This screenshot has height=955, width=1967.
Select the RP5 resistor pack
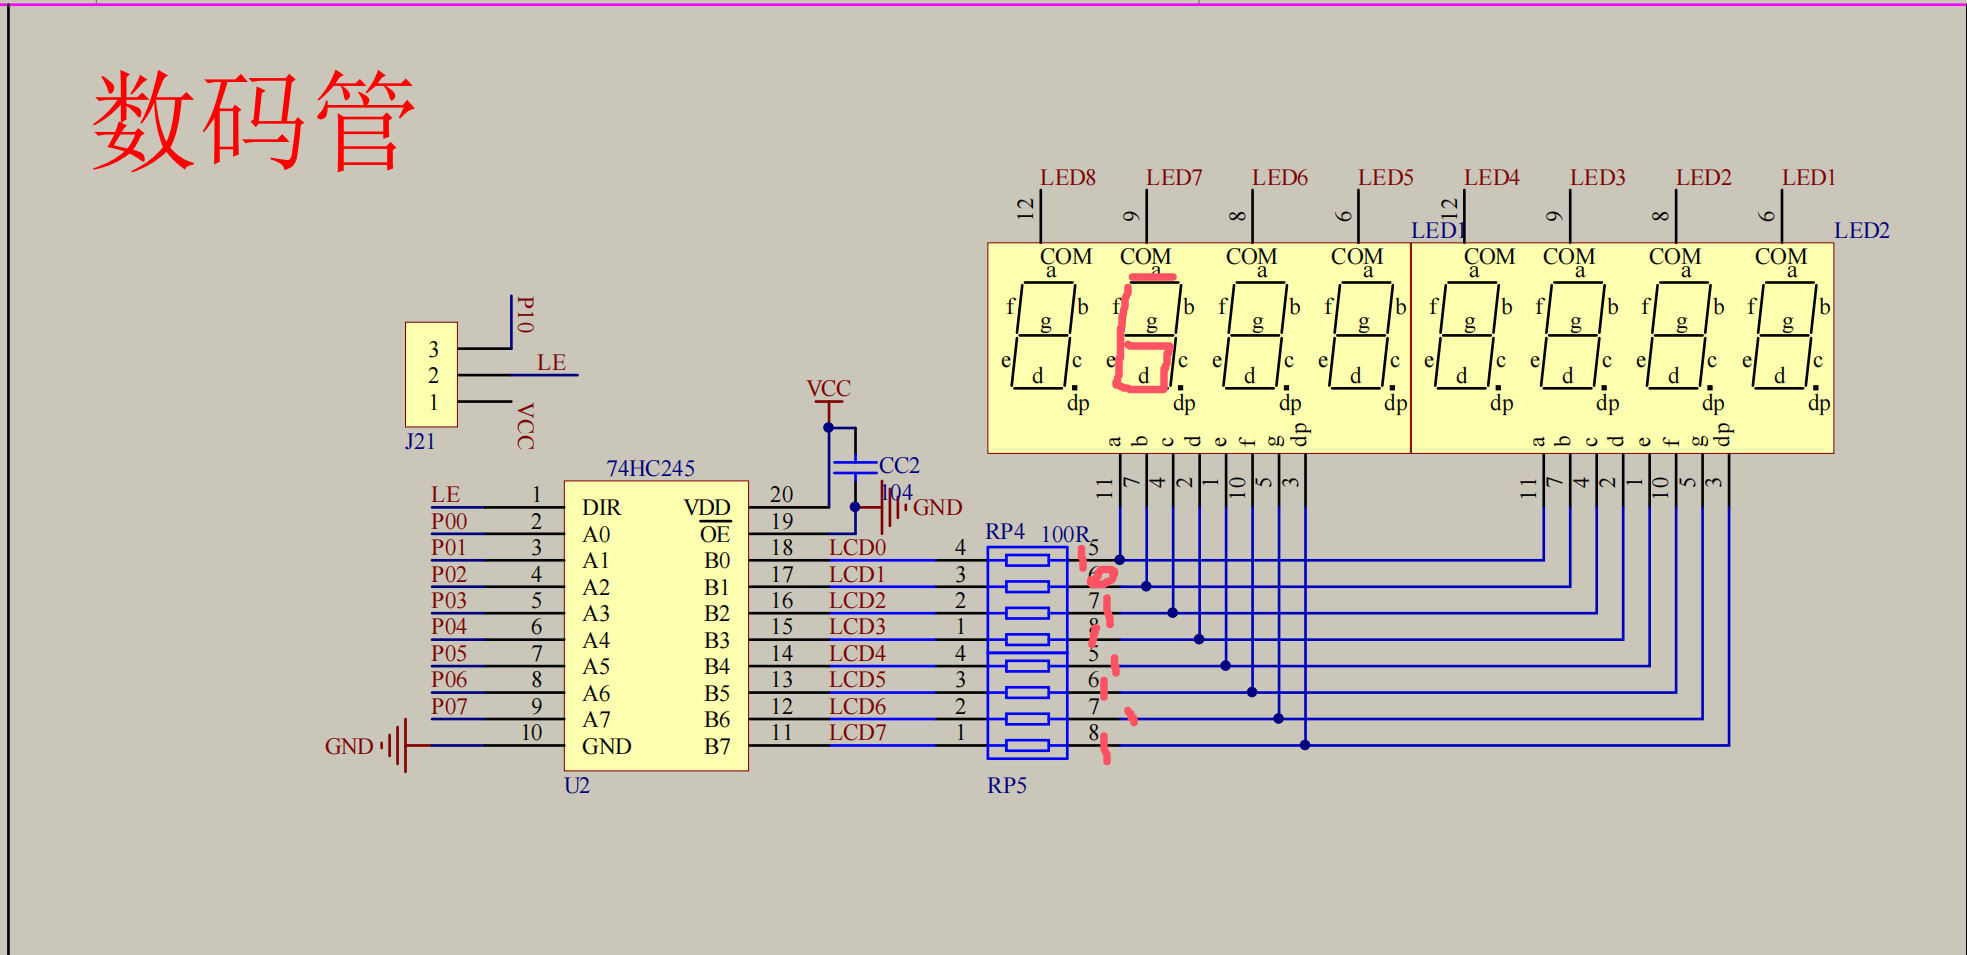tap(1027, 705)
